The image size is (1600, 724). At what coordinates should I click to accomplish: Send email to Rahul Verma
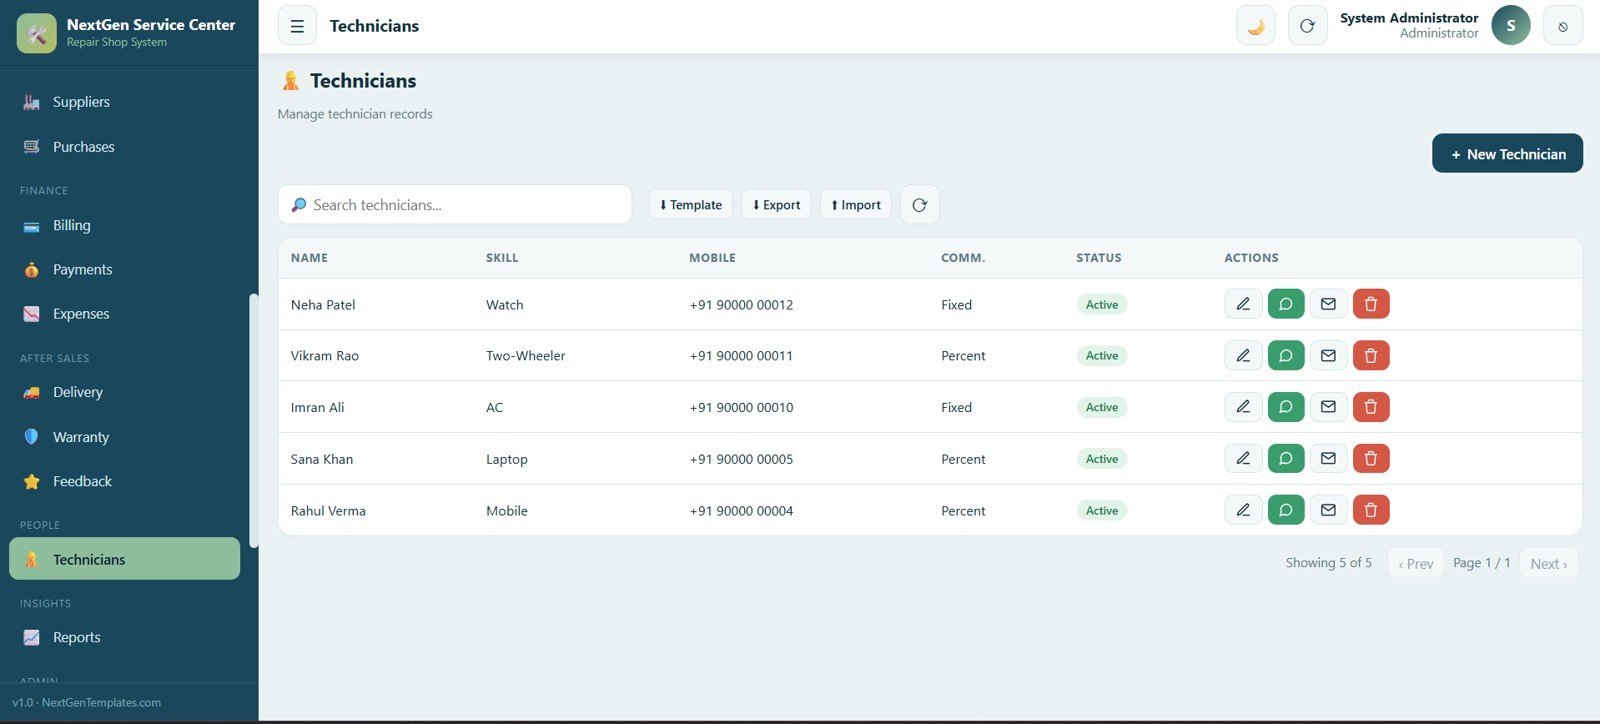point(1328,510)
